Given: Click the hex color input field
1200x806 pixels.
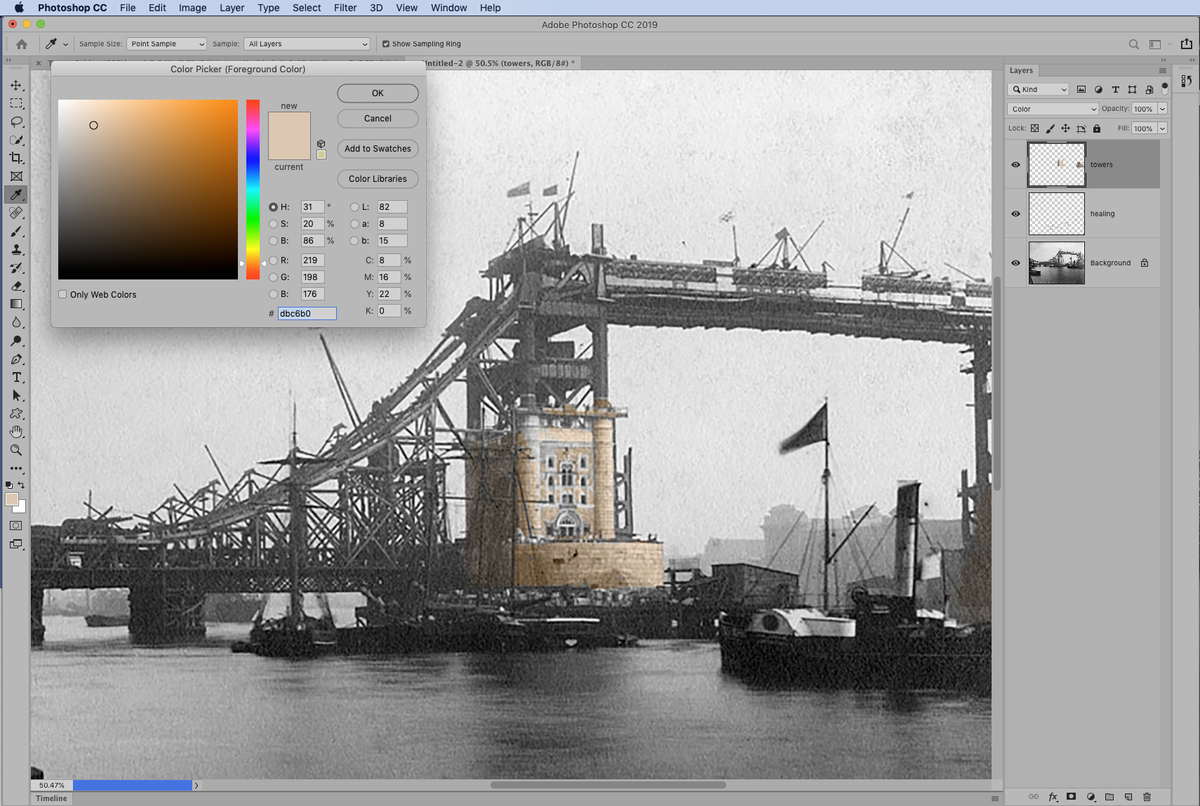Looking at the screenshot, I should coord(306,313).
